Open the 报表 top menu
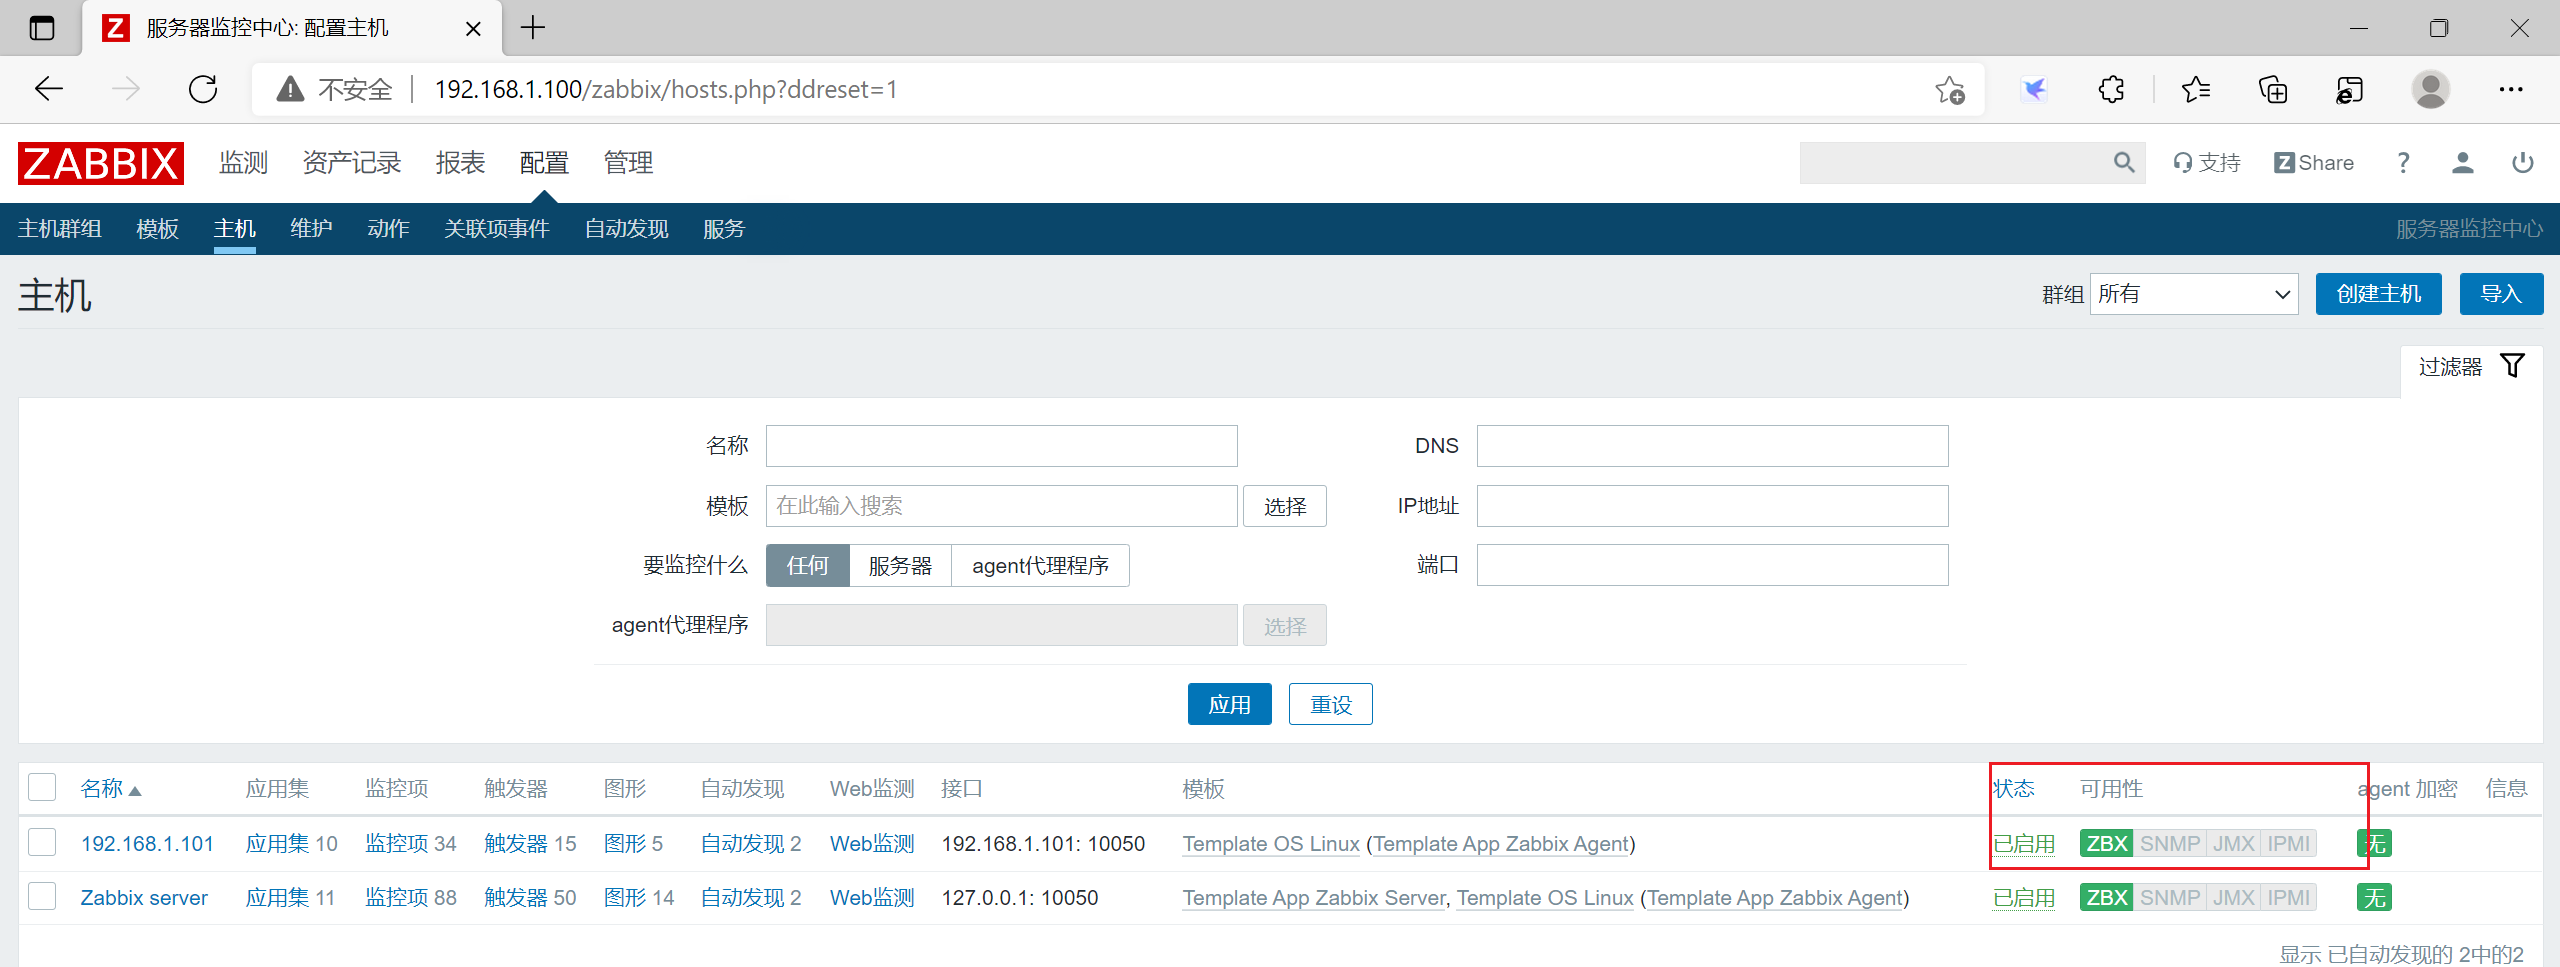The image size is (2560, 967). pyautogui.click(x=460, y=163)
